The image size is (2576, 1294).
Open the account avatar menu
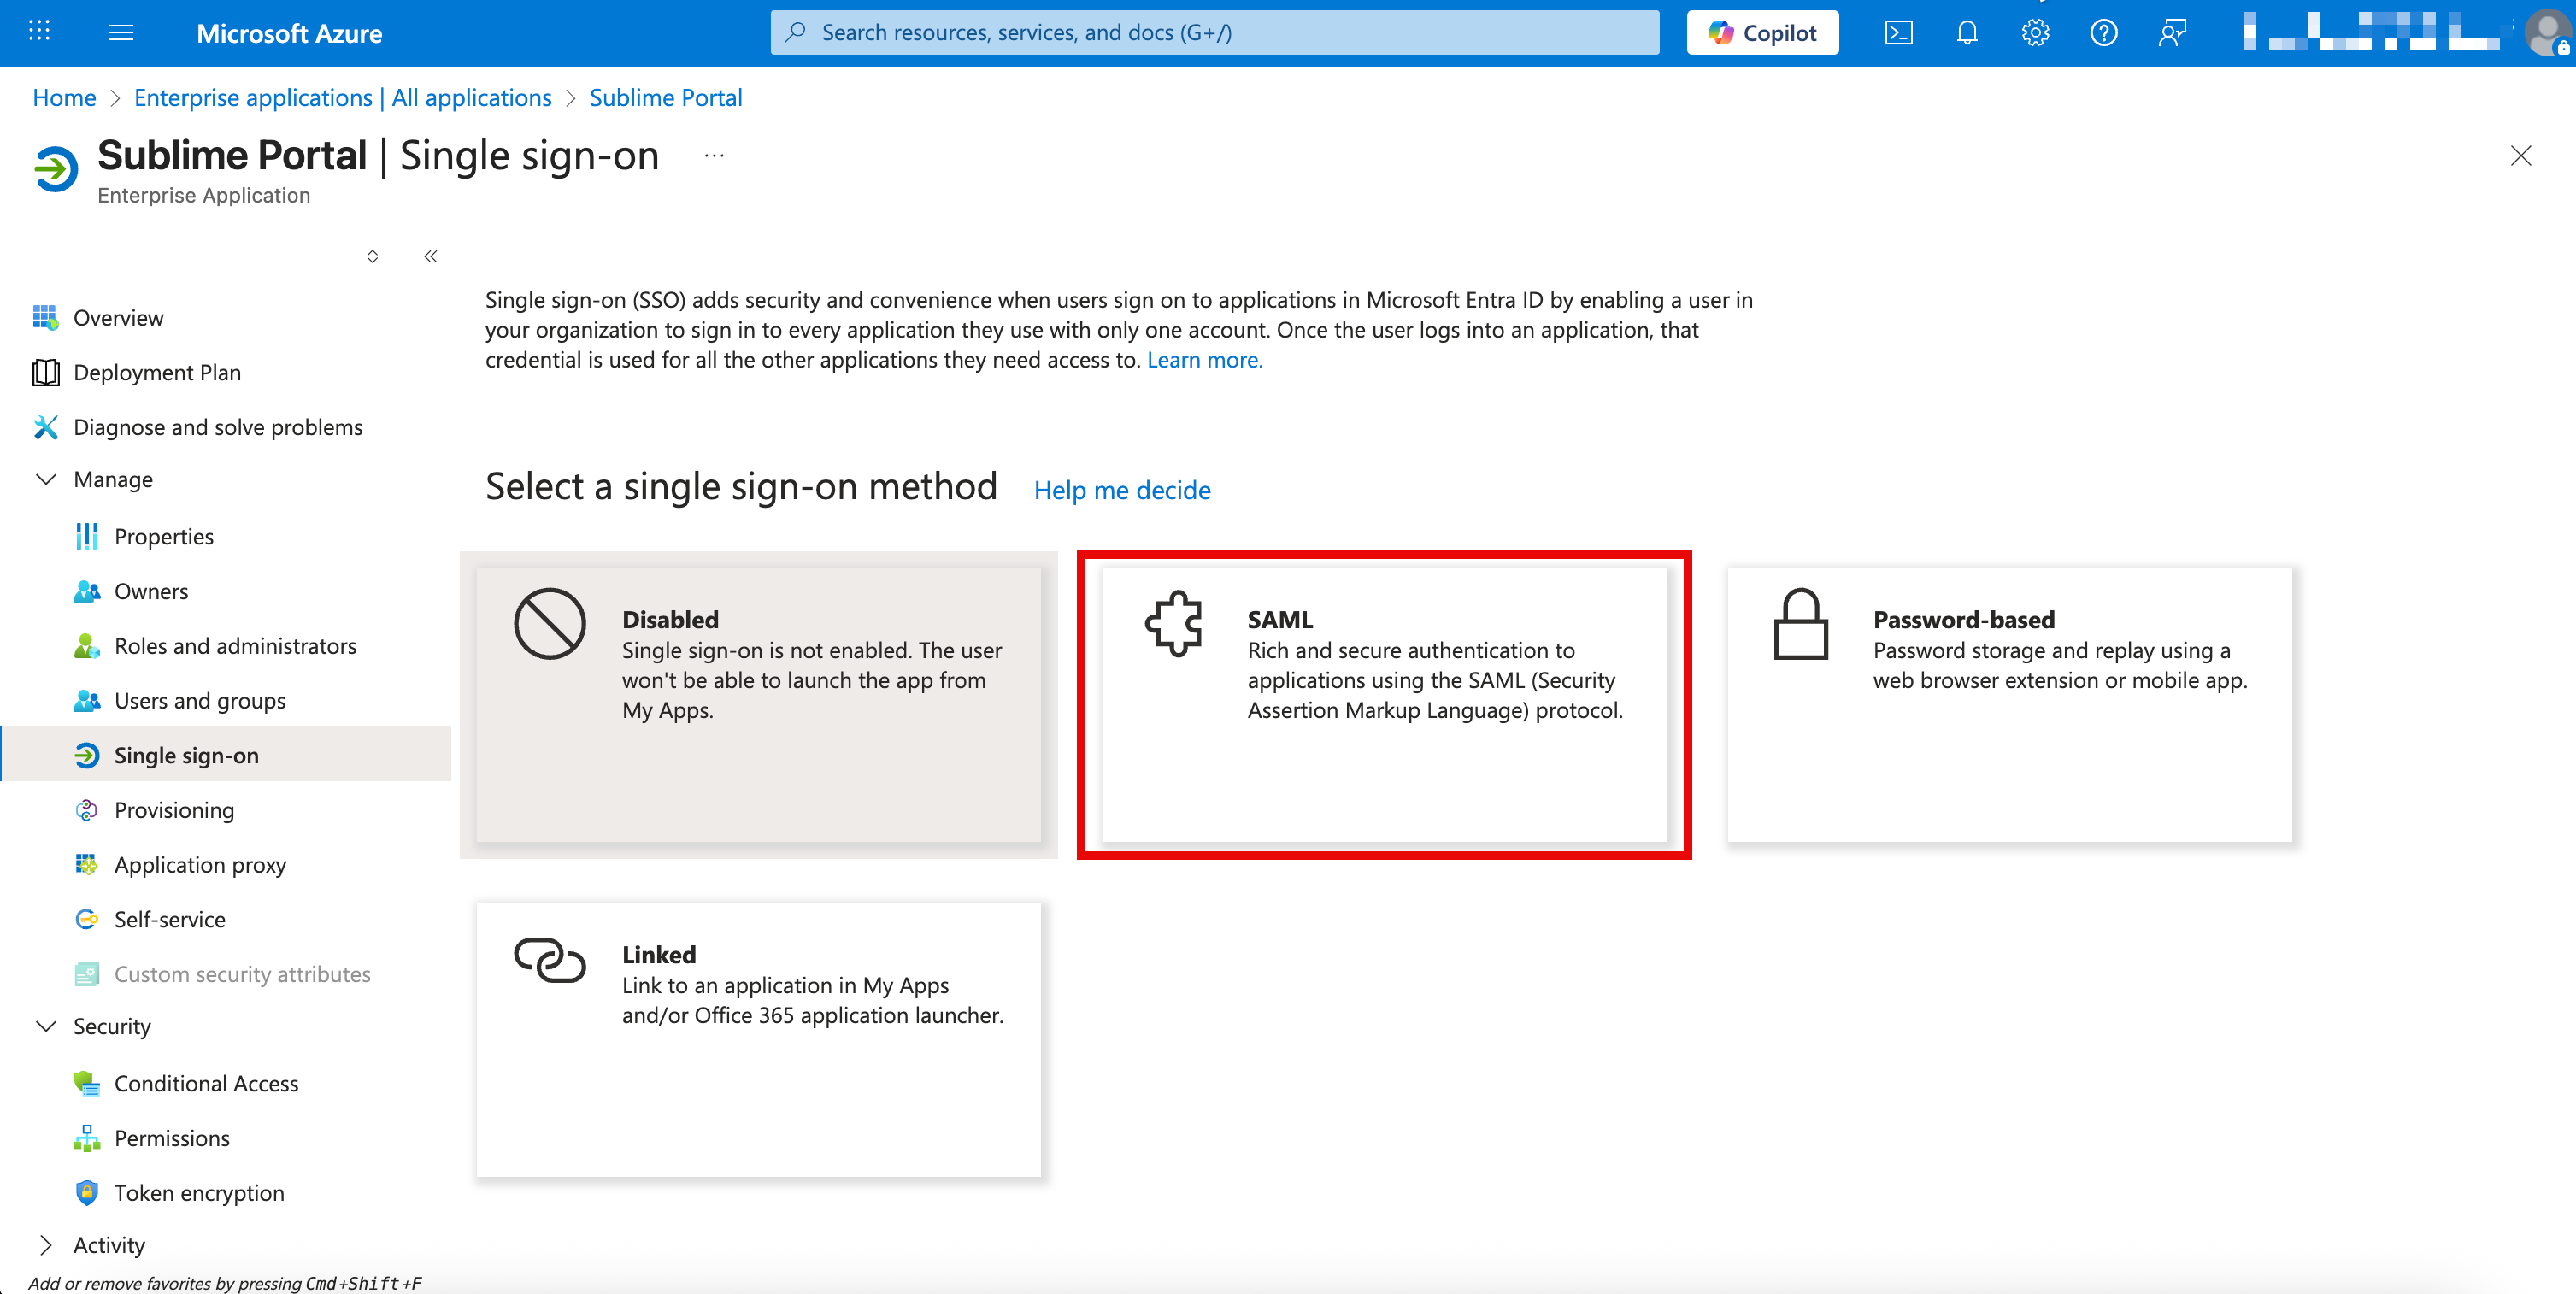(x=2546, y=33)
